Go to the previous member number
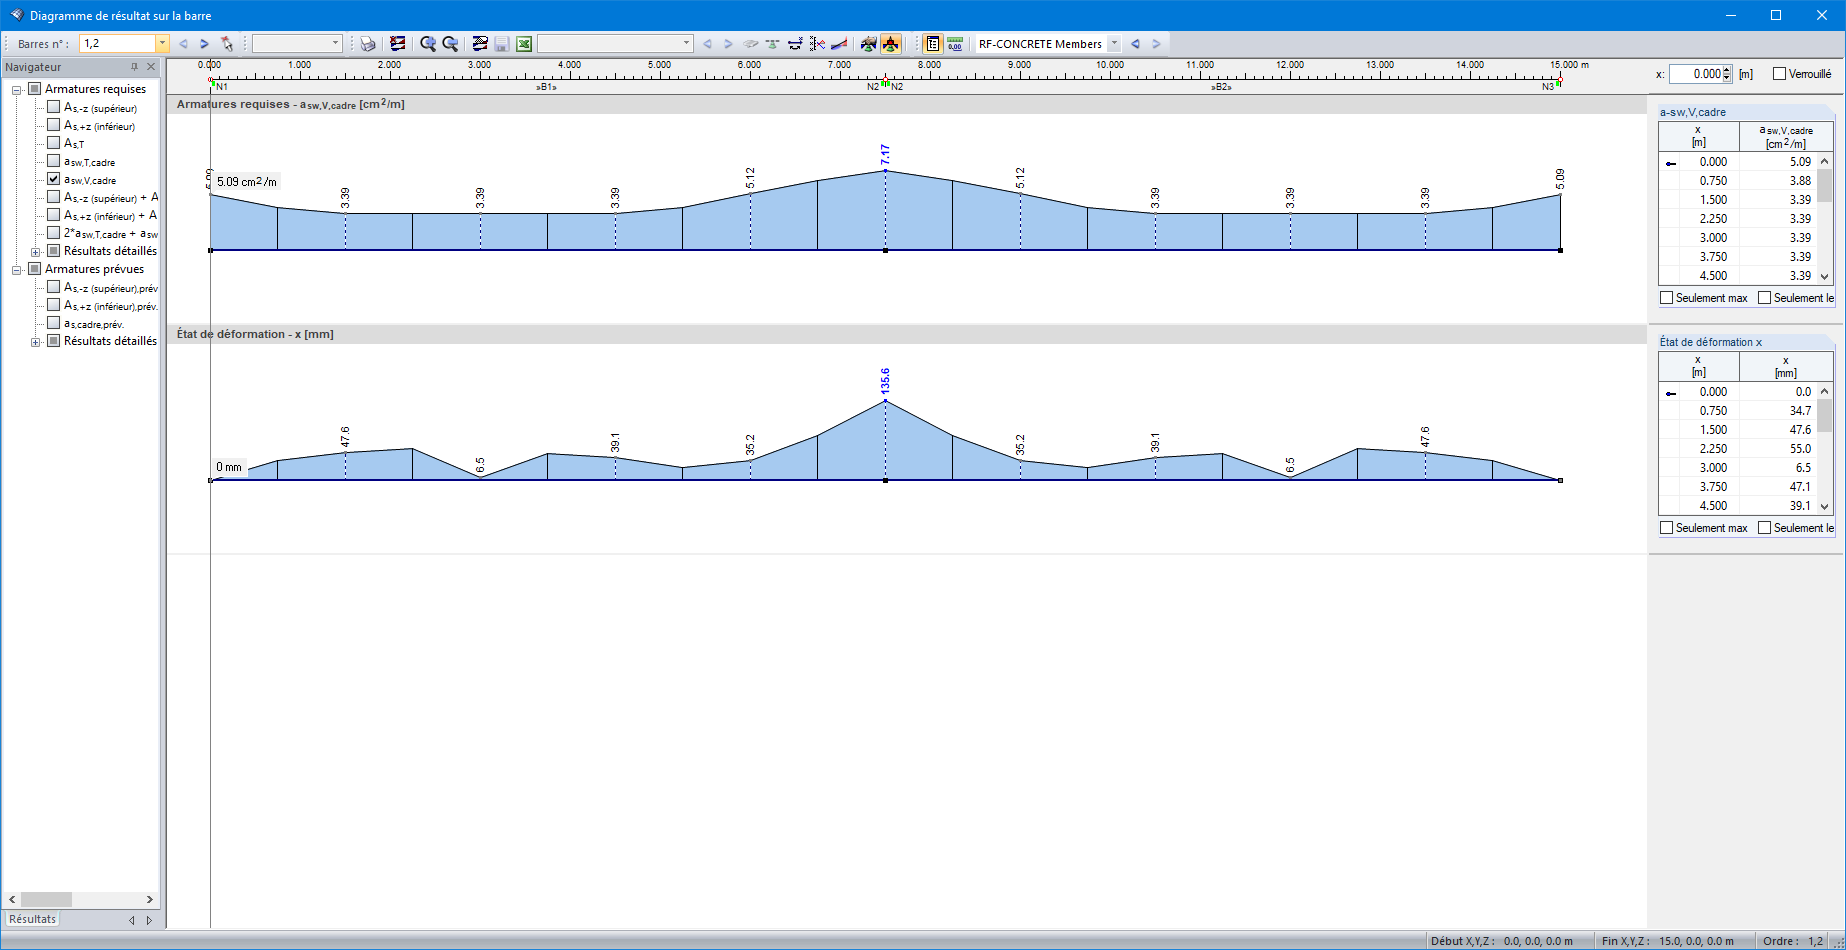The height and width of the screenshot is (950, 1846). pos(183,44)
